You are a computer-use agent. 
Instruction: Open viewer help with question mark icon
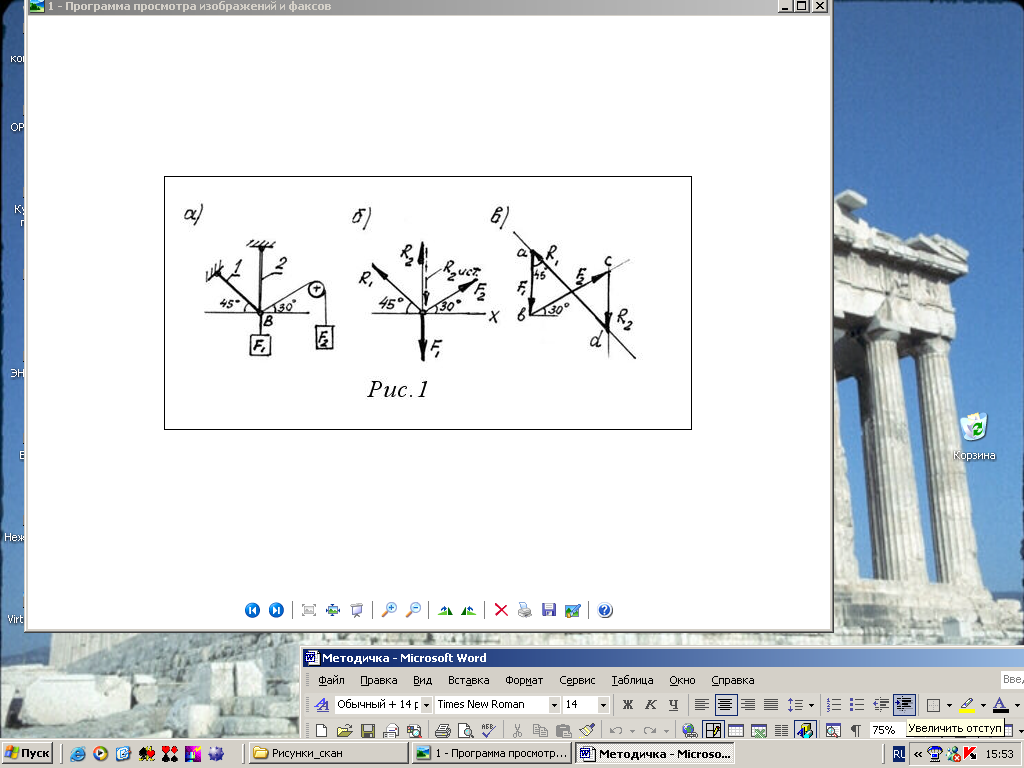(x=605, y=610)
